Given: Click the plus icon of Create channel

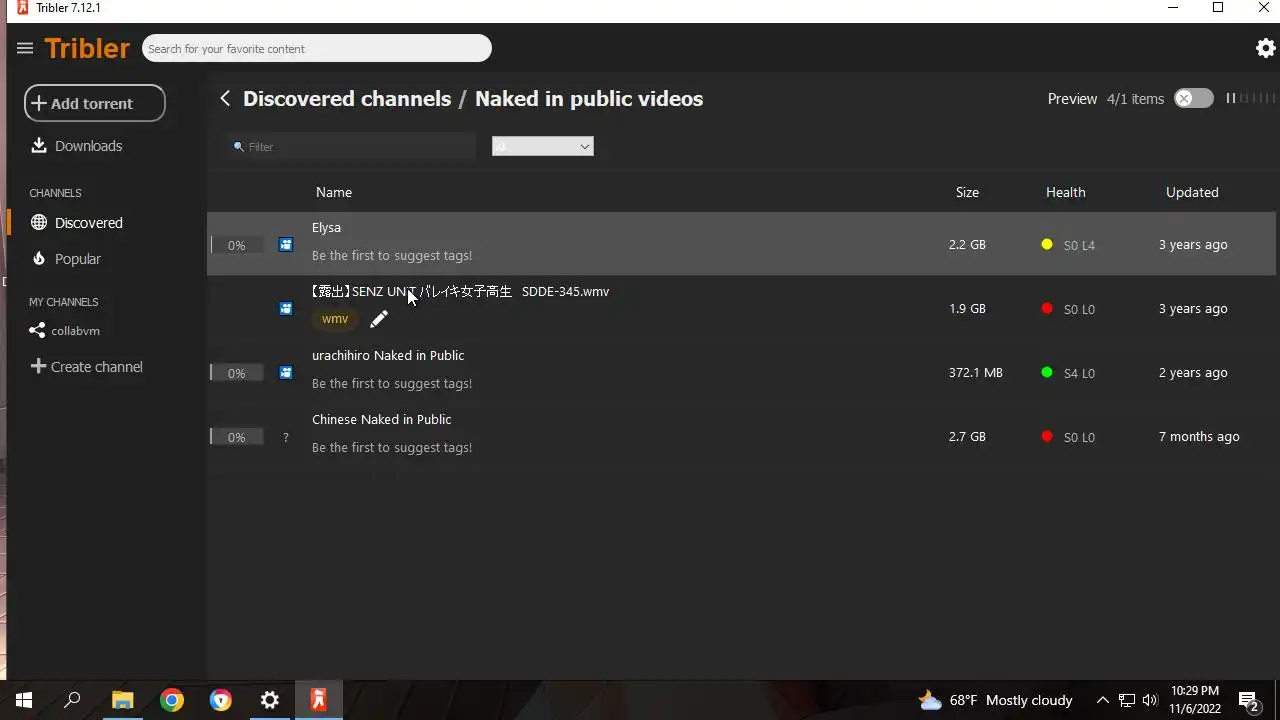Looking at the screenshot, I should (x=39, y=366).
